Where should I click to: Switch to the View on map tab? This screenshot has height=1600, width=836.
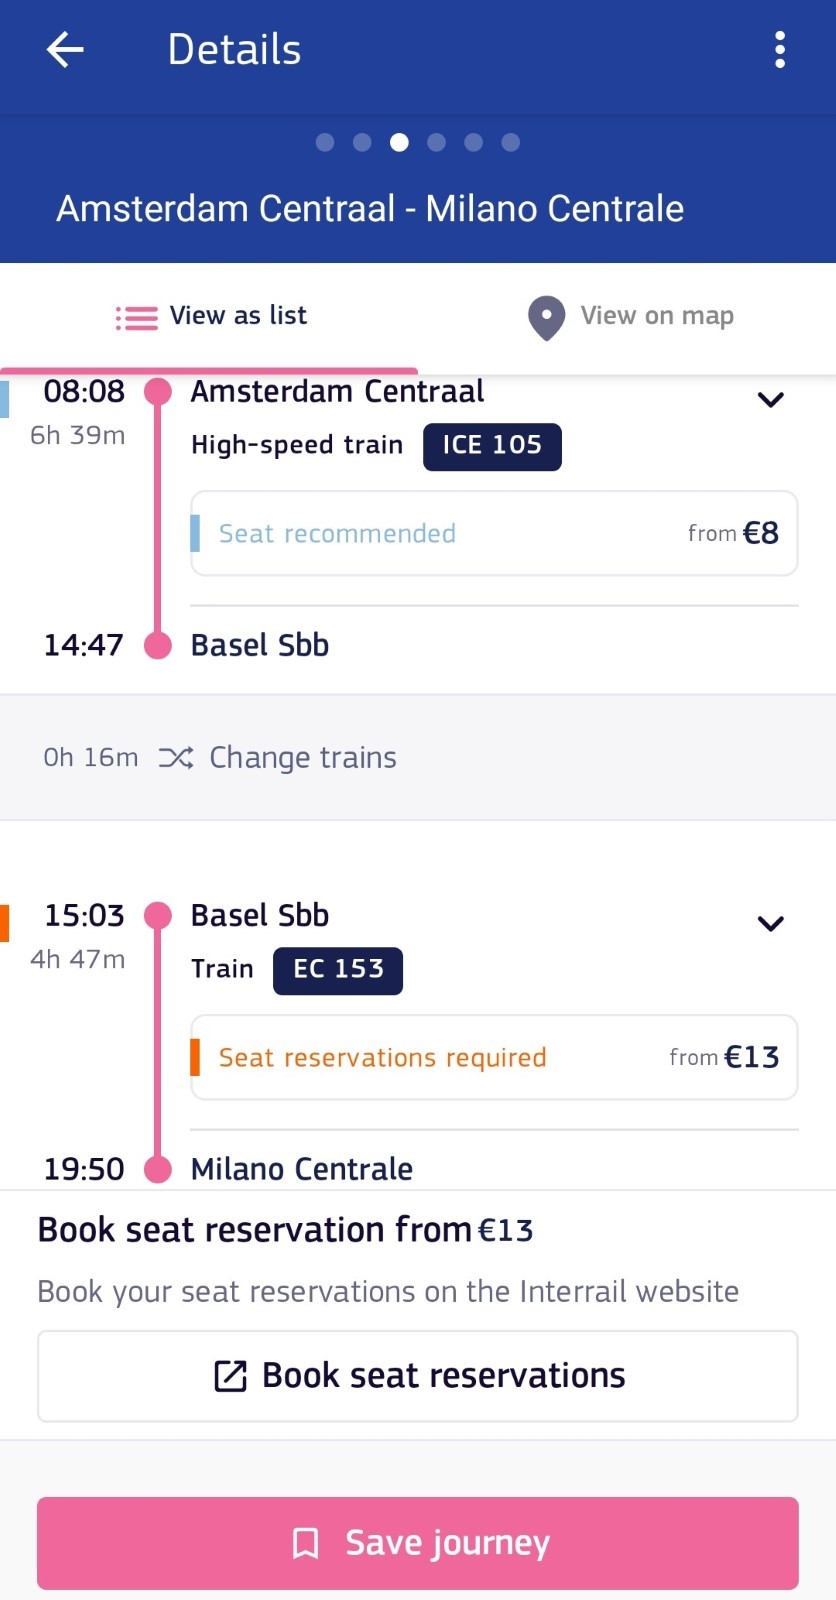627,317
